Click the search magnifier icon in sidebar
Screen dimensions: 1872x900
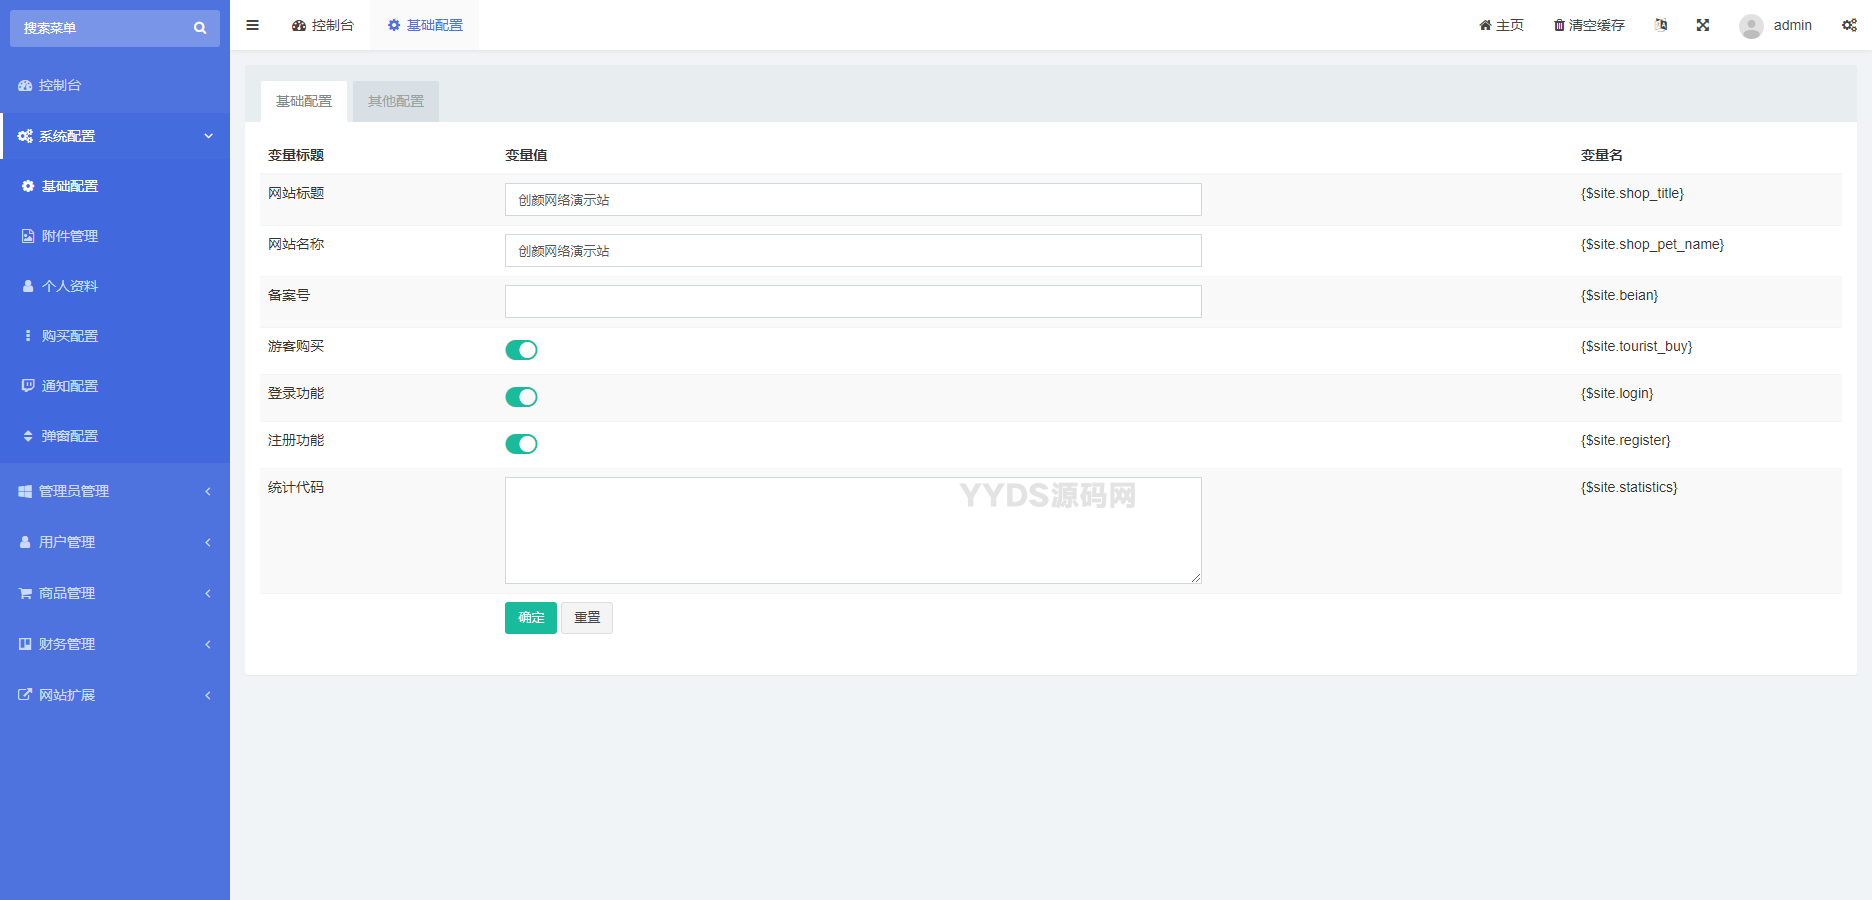(x=200, y=28)
